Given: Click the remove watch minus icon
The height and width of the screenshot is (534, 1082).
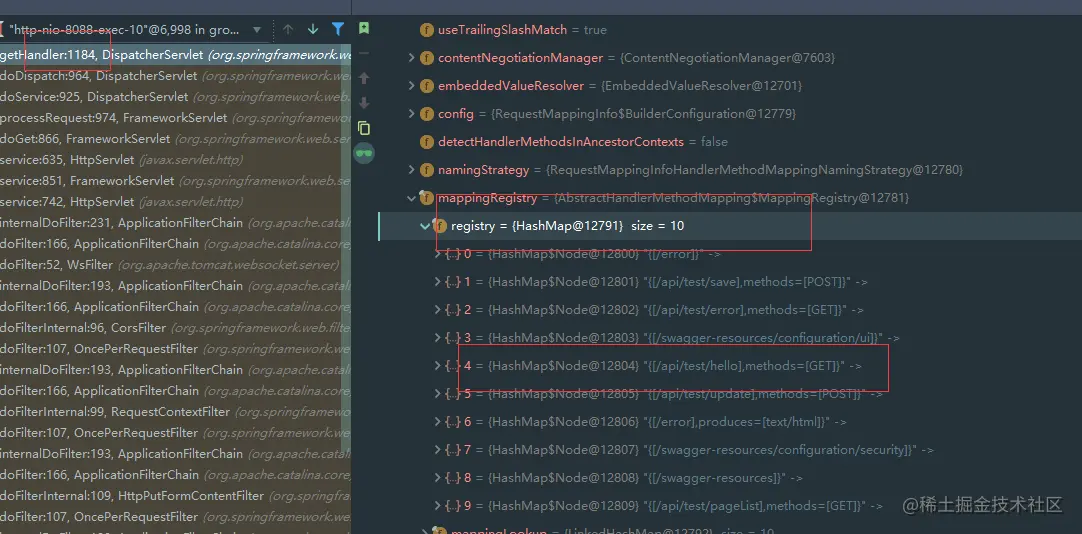Looking at the screenshot, I should tap(364, 53).
